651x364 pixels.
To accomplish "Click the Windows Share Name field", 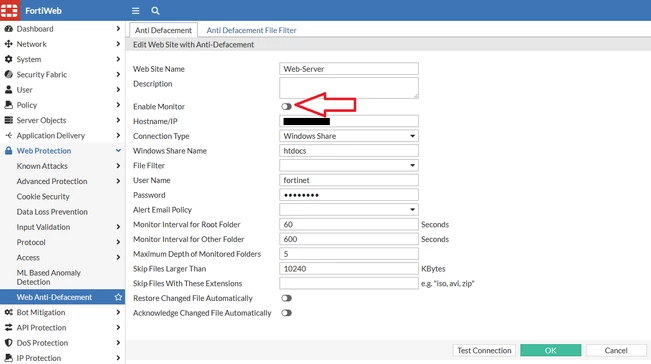I will click(349, 151).
